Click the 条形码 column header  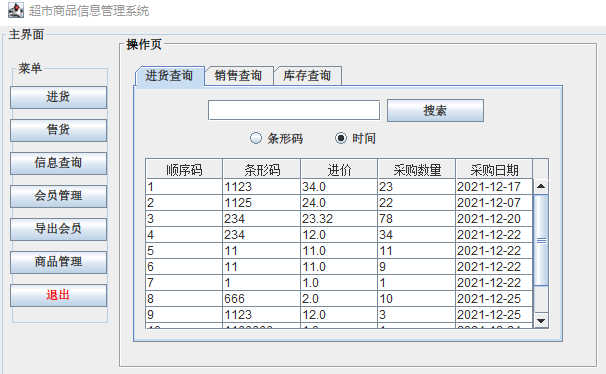click(x=262, y=170)
